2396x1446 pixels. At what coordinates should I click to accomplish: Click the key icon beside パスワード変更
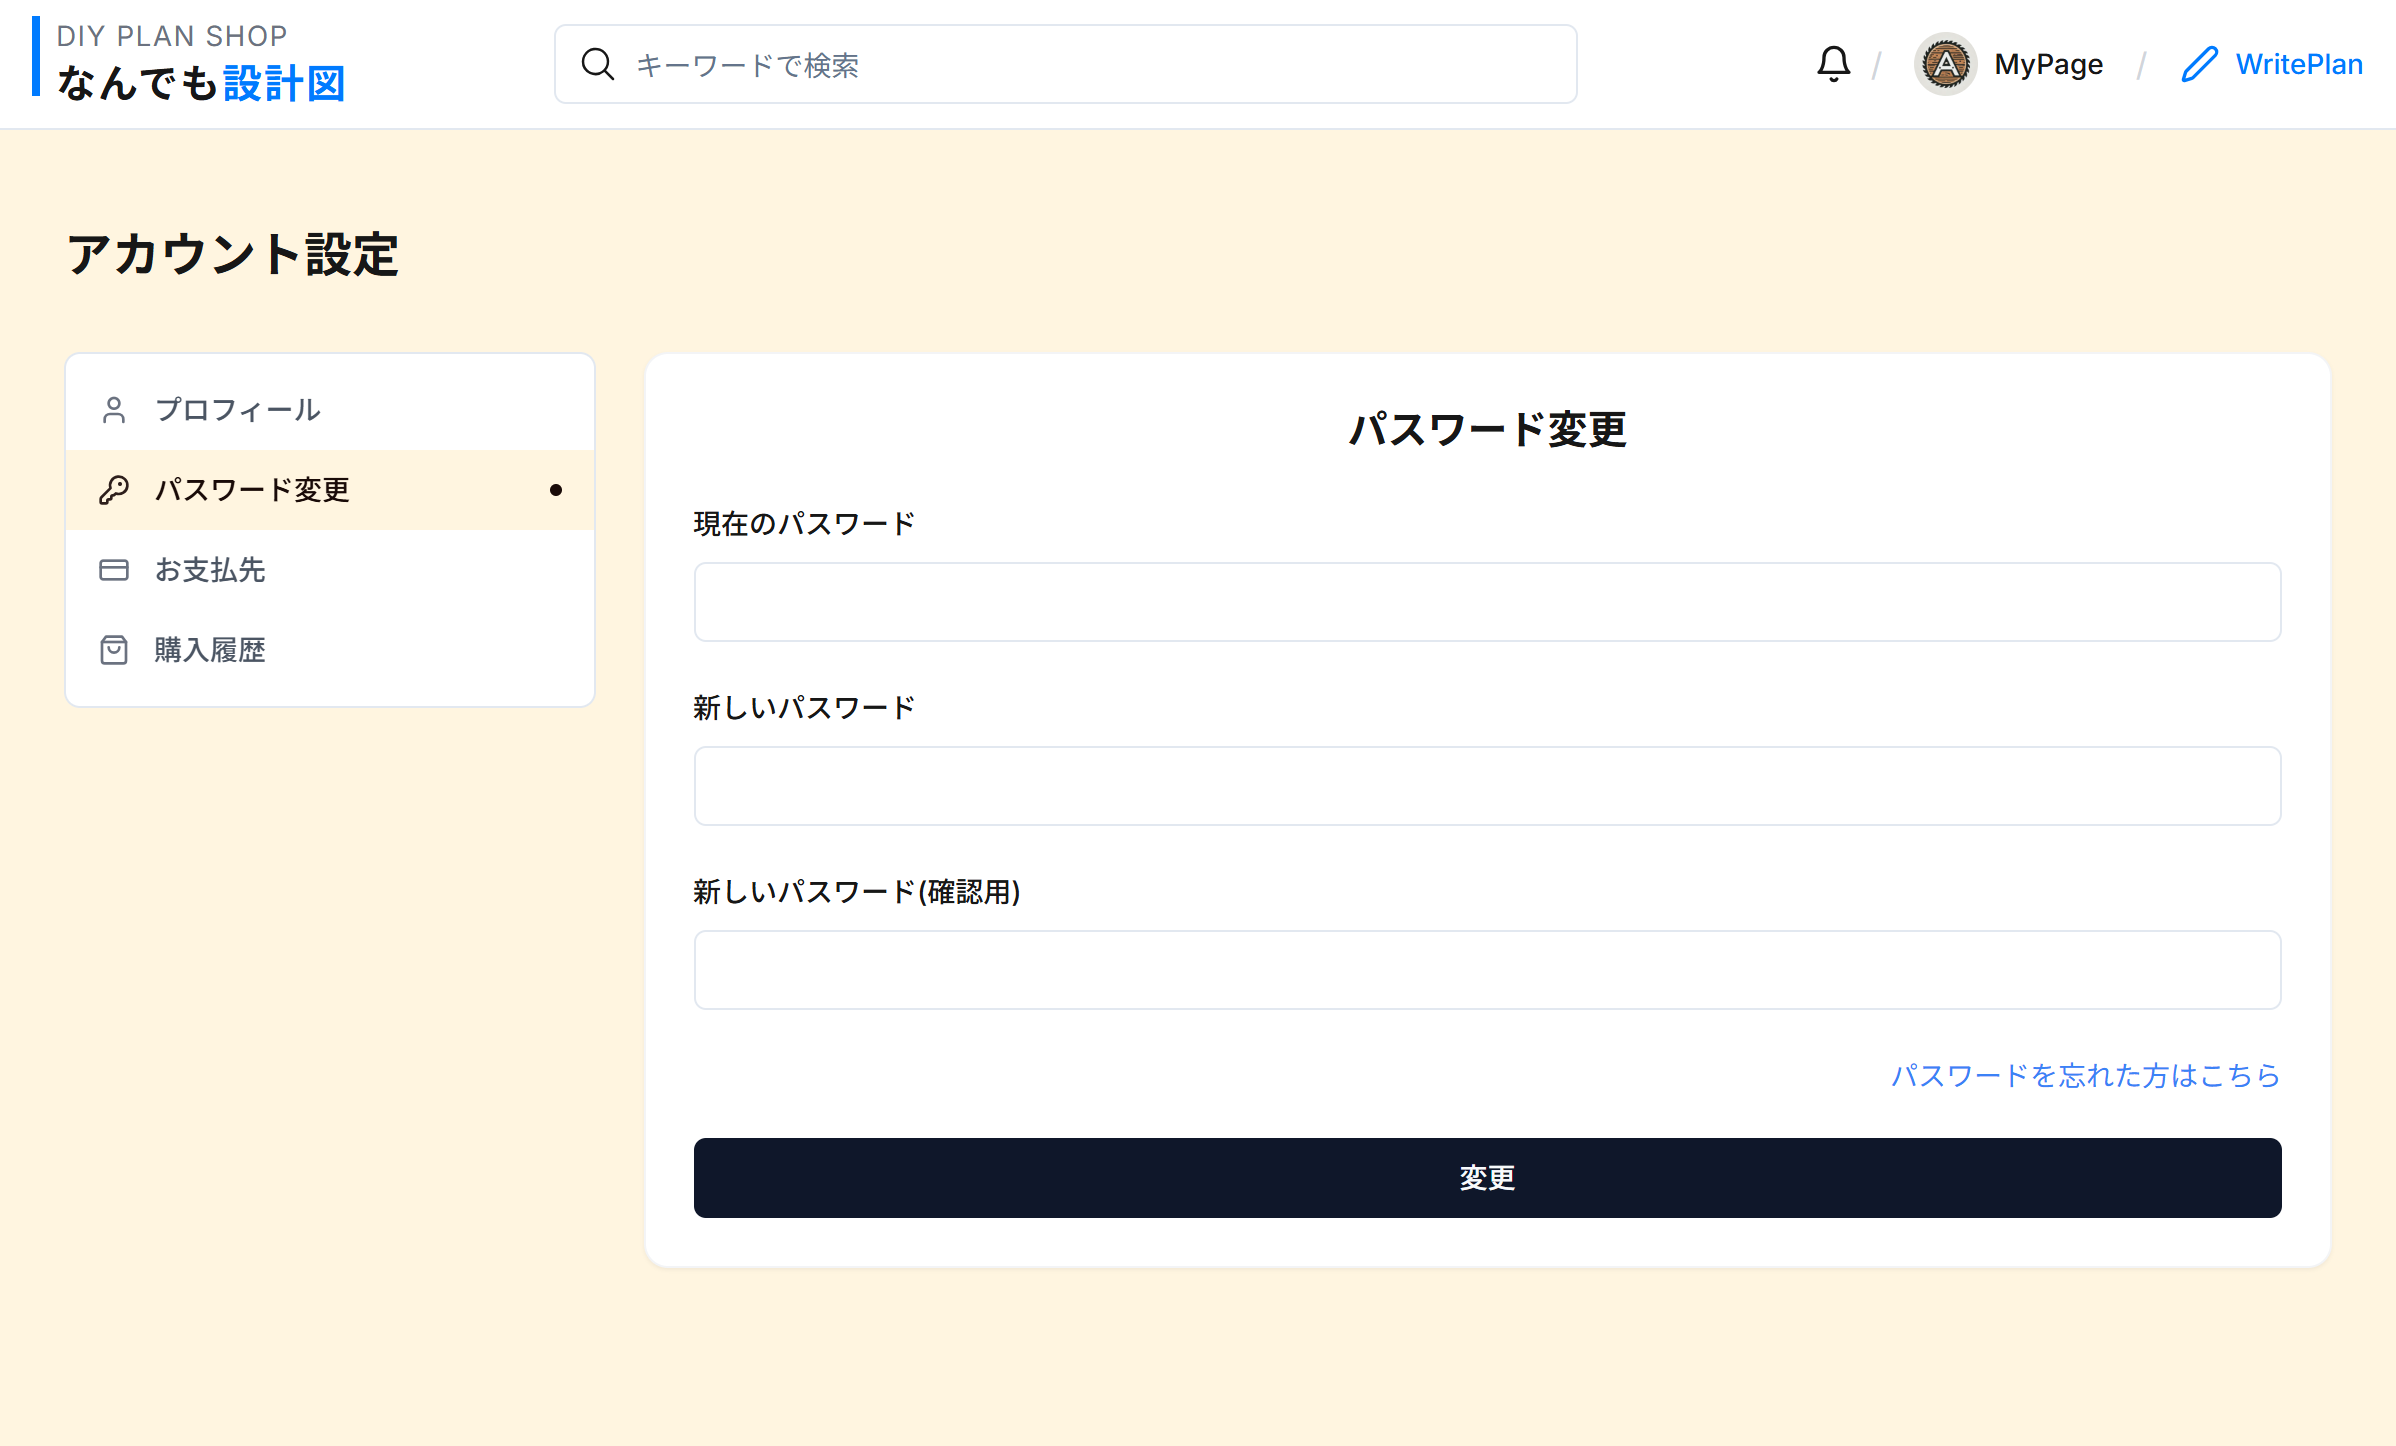pos(114,490)
